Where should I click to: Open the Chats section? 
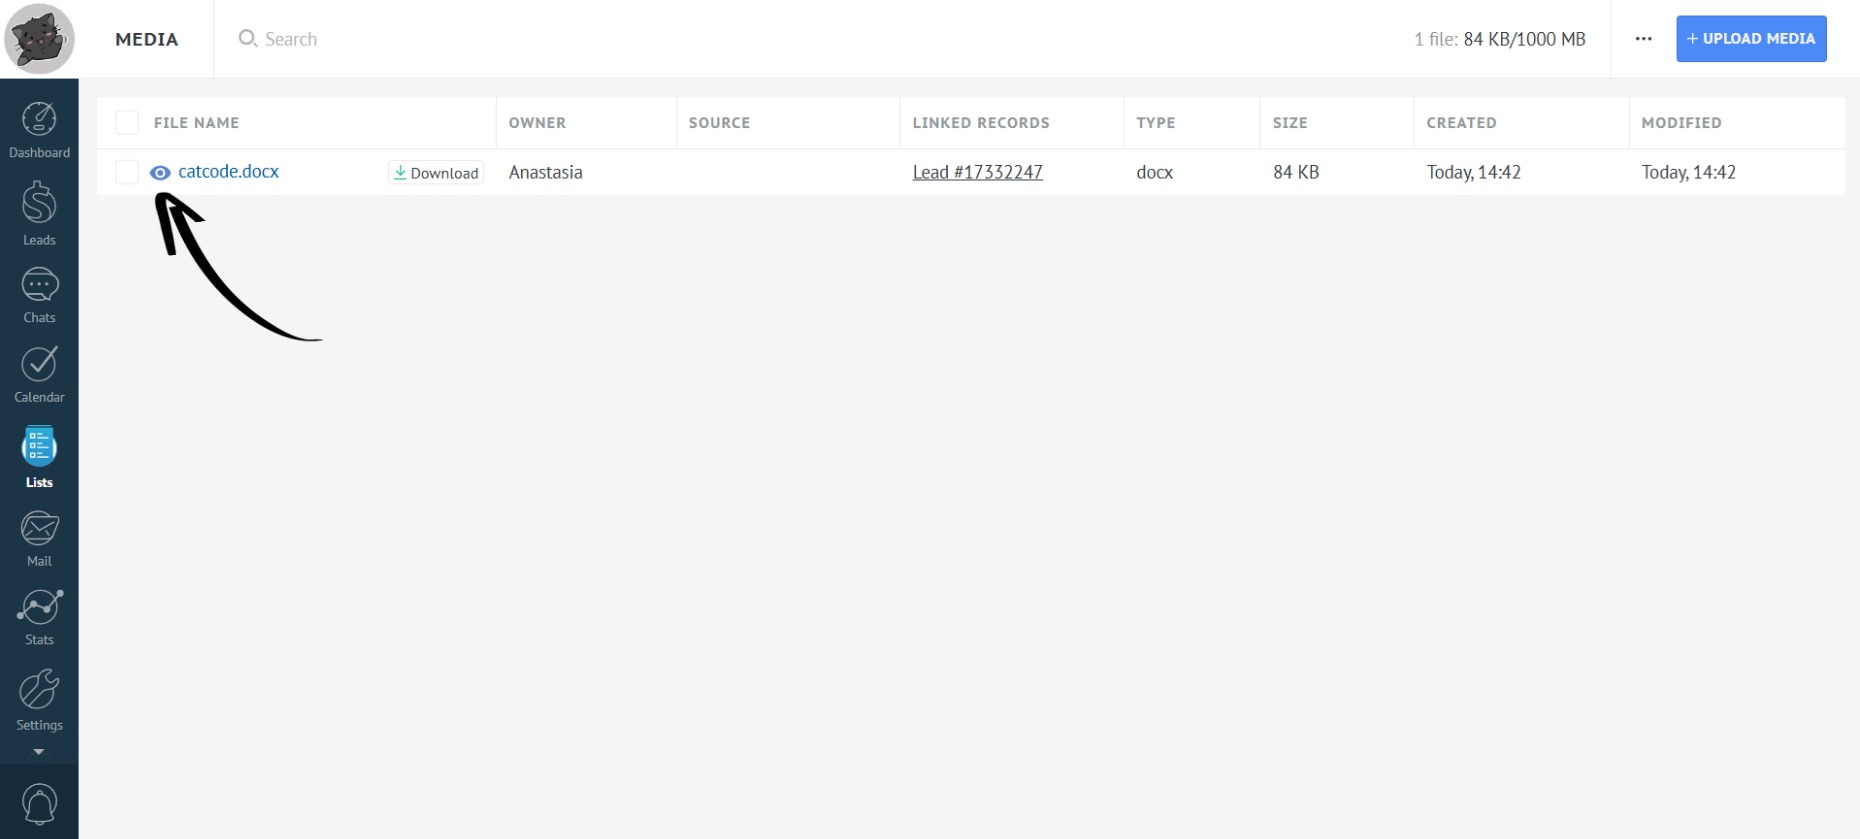coord(39,295)
